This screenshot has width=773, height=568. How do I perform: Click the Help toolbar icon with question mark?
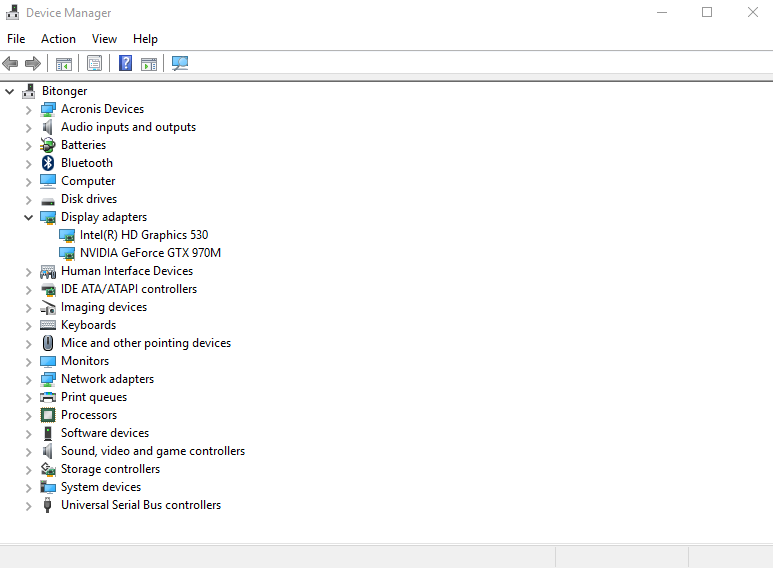pos(125,64)
